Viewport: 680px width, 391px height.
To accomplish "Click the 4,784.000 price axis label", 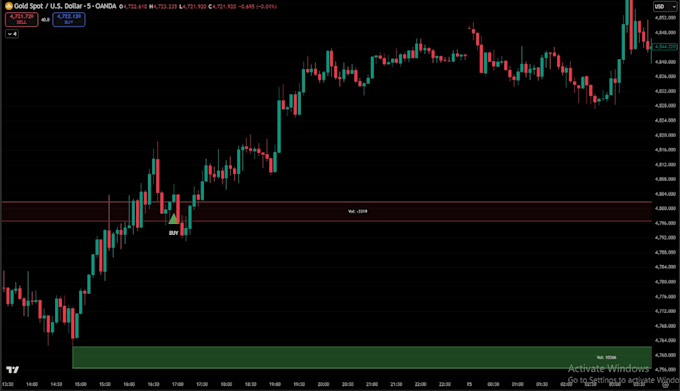I will 665,267.
